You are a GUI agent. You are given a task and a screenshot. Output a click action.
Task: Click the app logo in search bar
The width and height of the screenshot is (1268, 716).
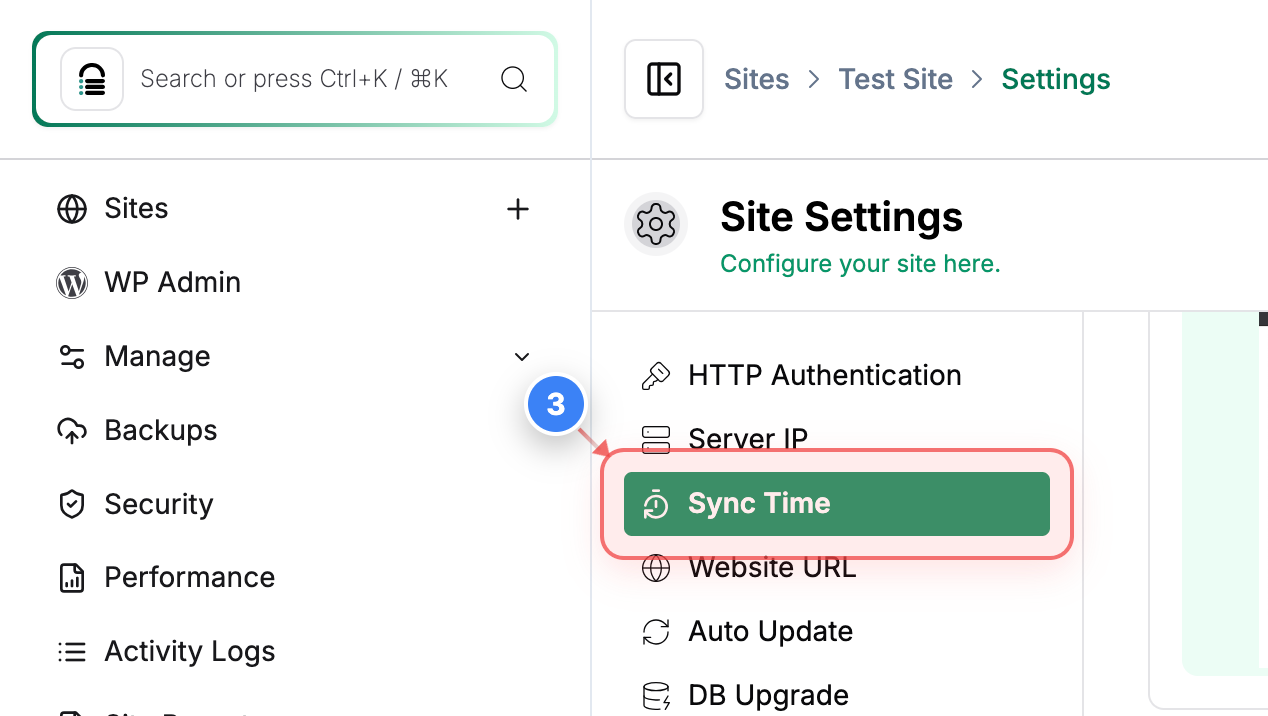click(x=92, y=79)
